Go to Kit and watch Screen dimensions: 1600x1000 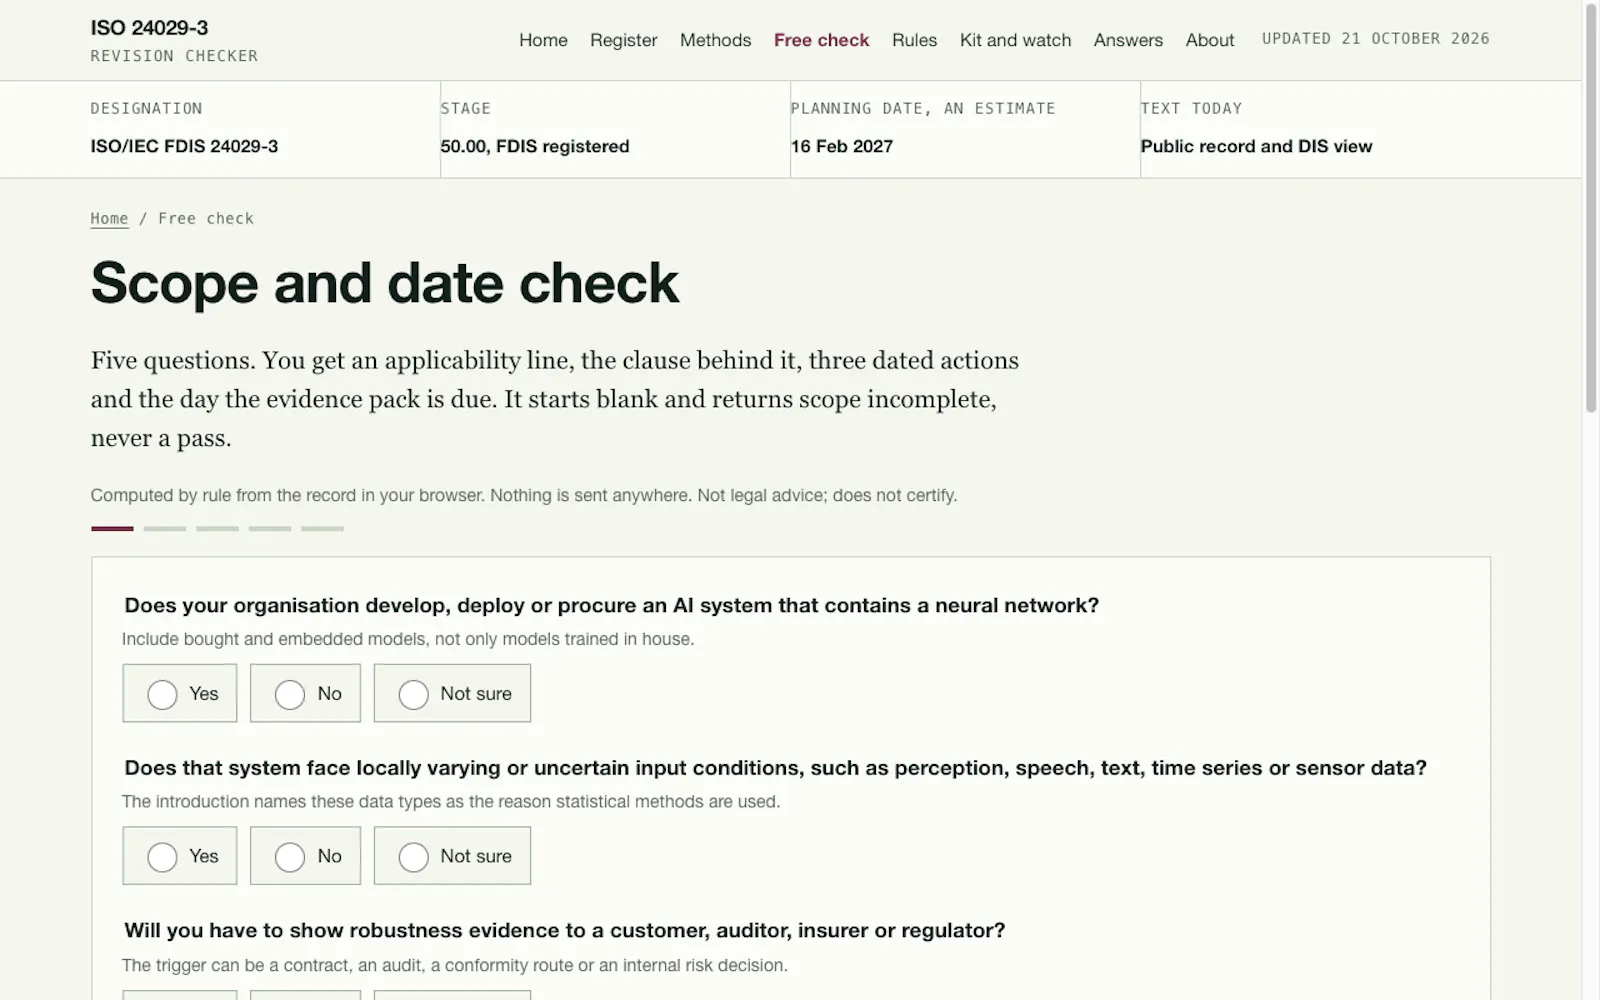(x=1015, y=40)
